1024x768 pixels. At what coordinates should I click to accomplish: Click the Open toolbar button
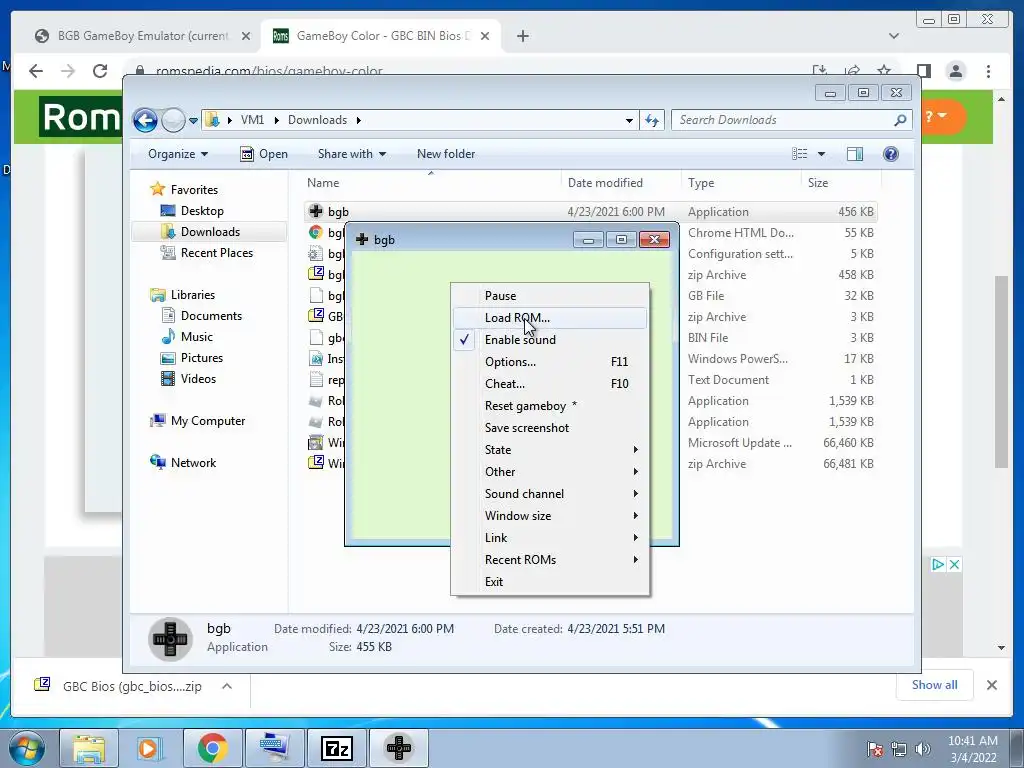click(x=264, y=154)
